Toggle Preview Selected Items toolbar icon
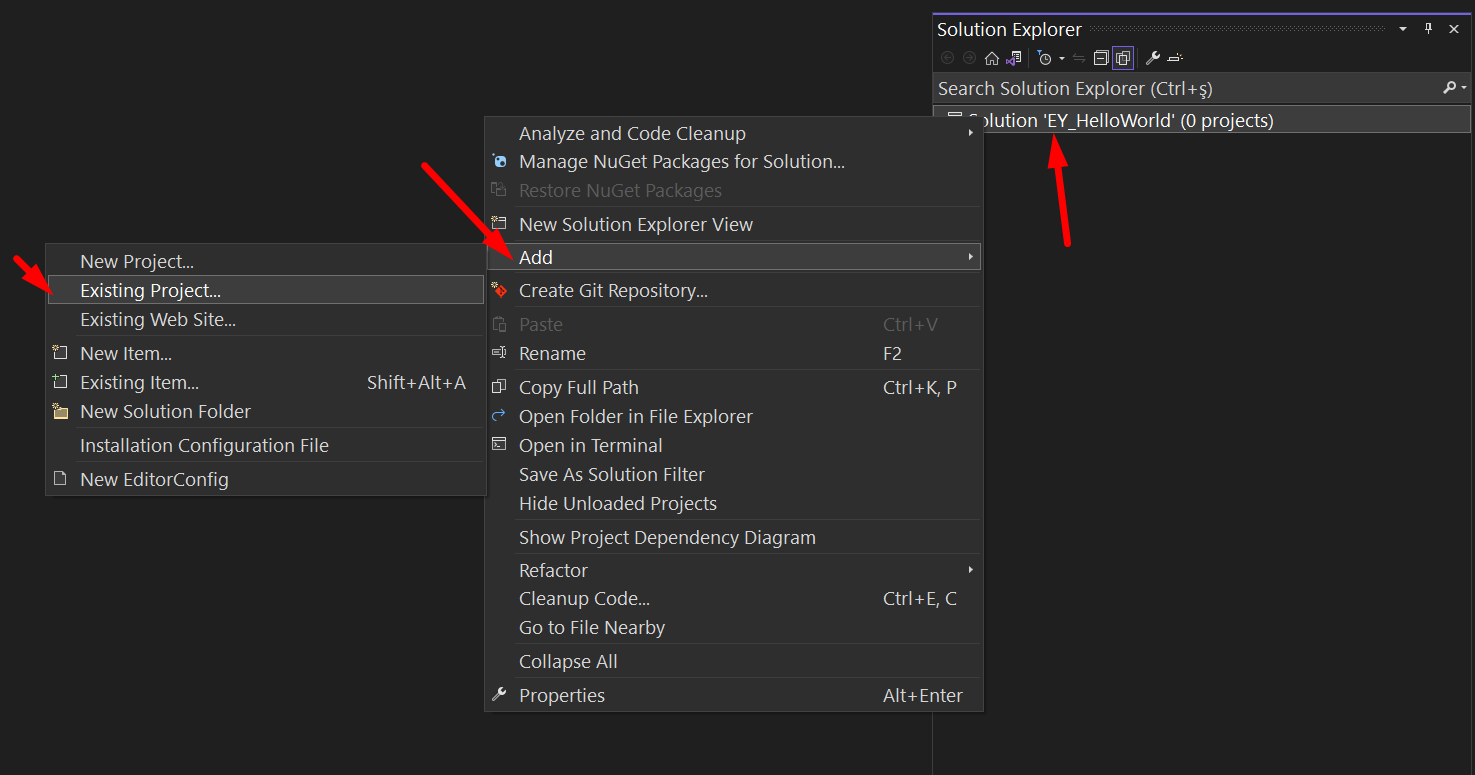This screenshot has height=775, width=1475. click(1175, 58)
